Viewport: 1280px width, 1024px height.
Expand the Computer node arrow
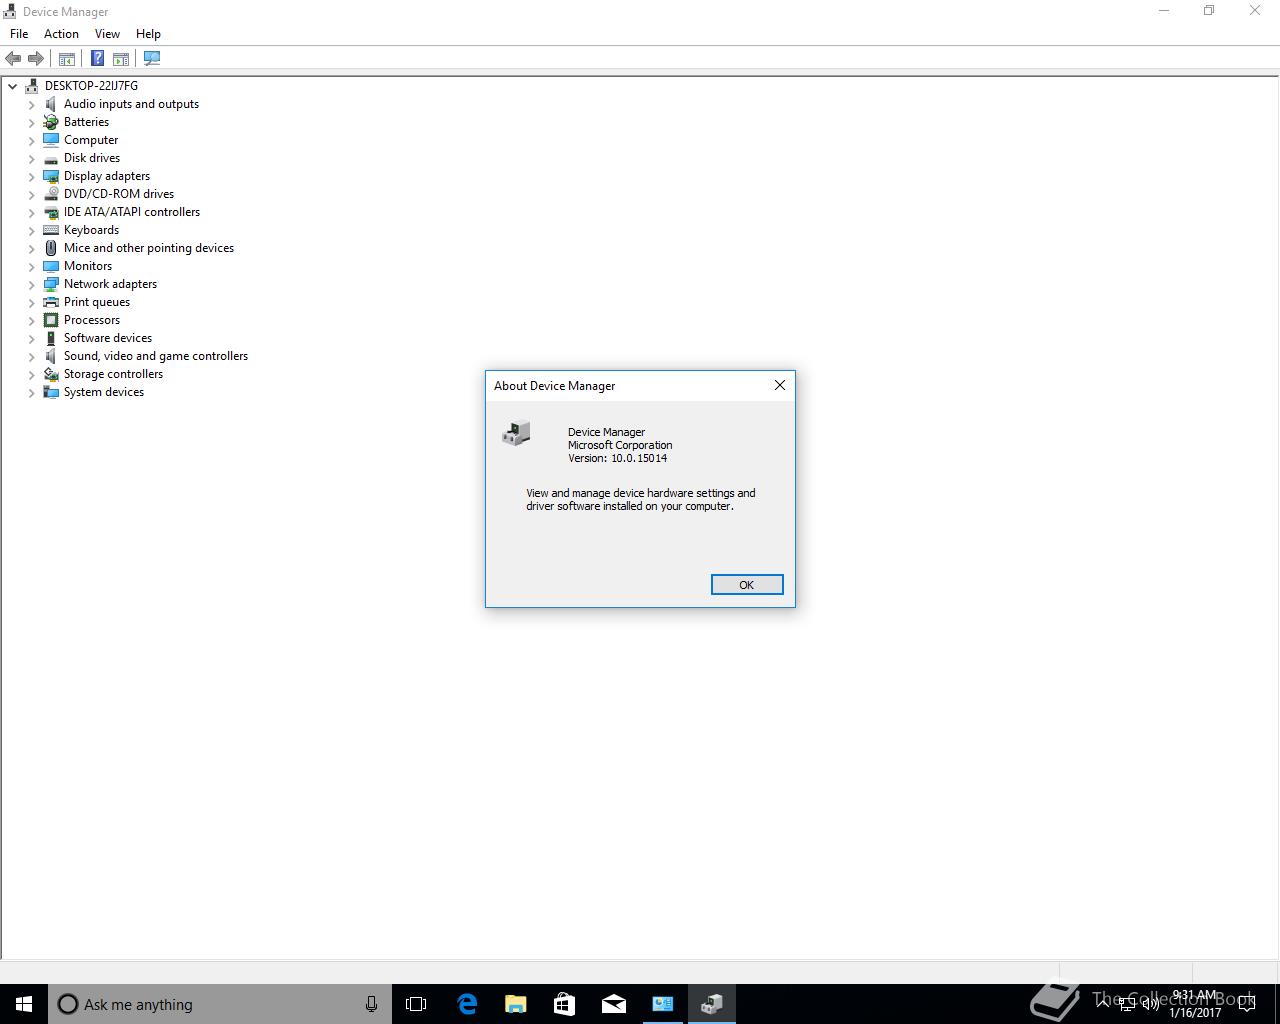tap(32, 140)
